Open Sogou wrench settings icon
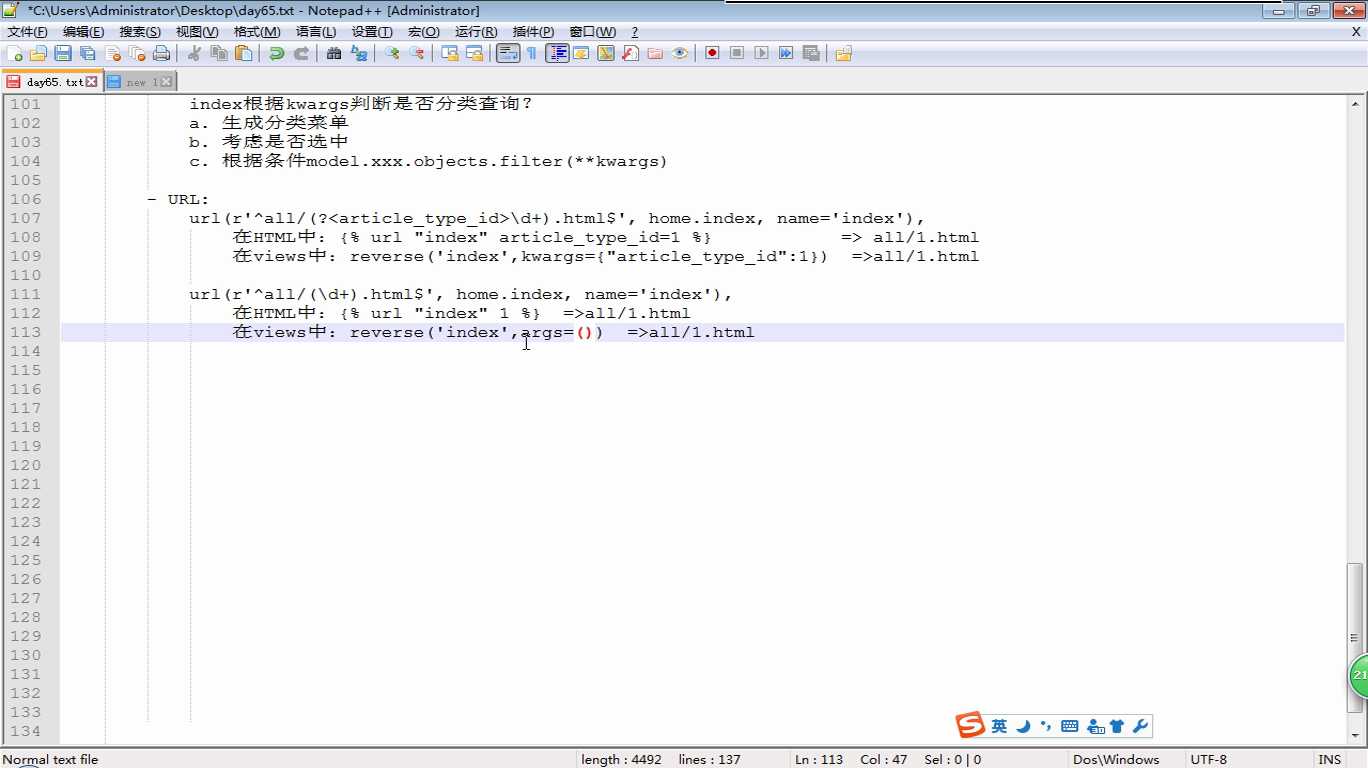Screen dimensions: 1368x768 click(x=1140, y=727)
